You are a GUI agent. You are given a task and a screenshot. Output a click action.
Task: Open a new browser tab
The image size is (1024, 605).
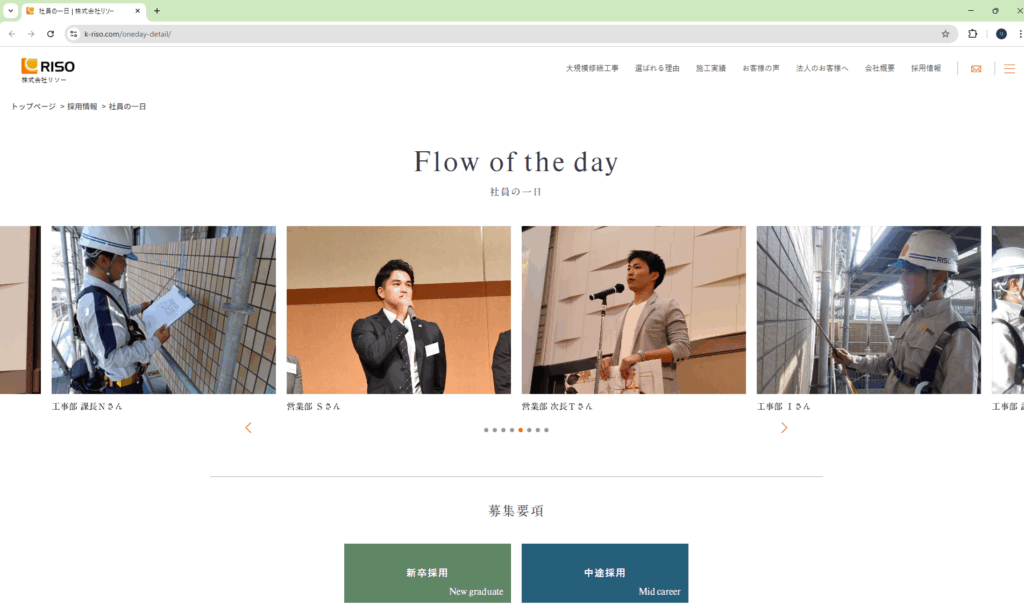[x=157, y=11]
